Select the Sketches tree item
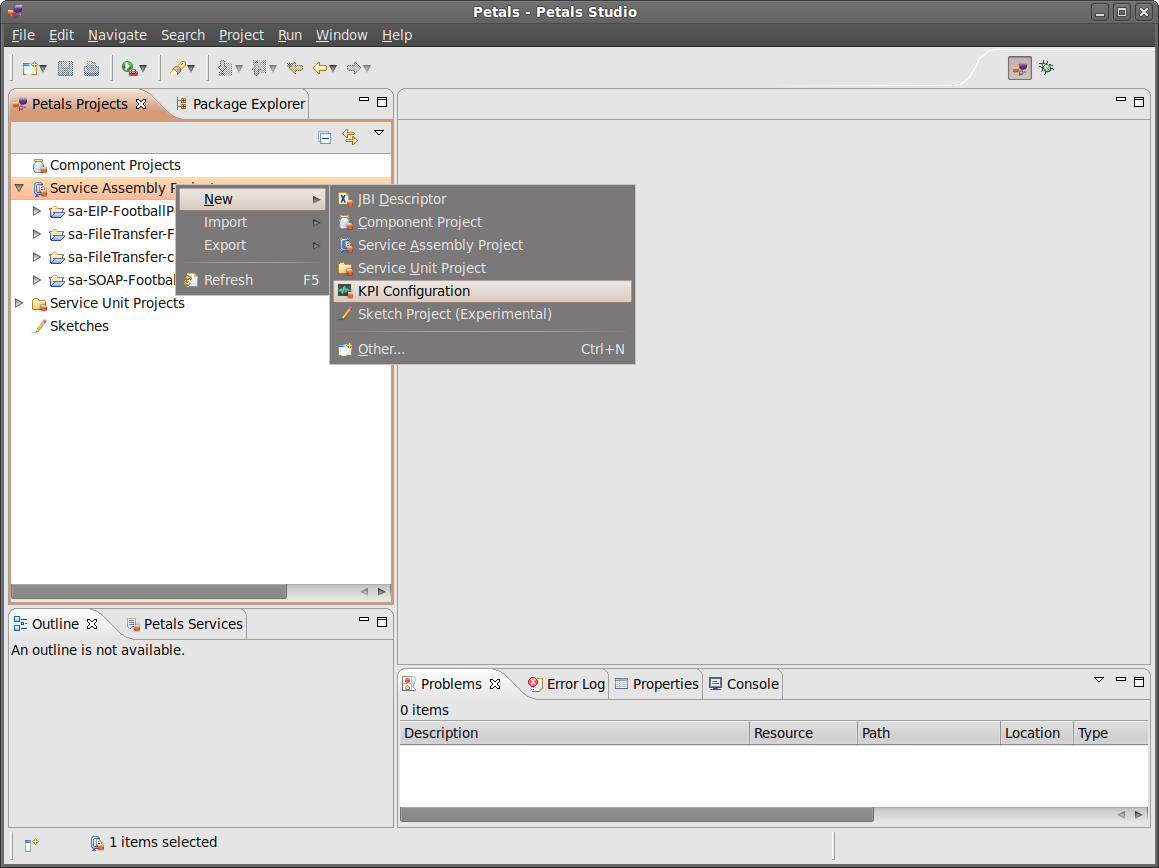The height and width of the screenshot is (868, 1159). point(79,326)
